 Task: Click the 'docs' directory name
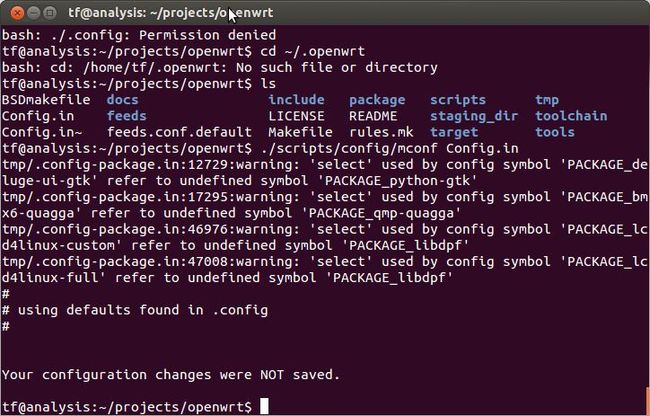click(122, 99)
